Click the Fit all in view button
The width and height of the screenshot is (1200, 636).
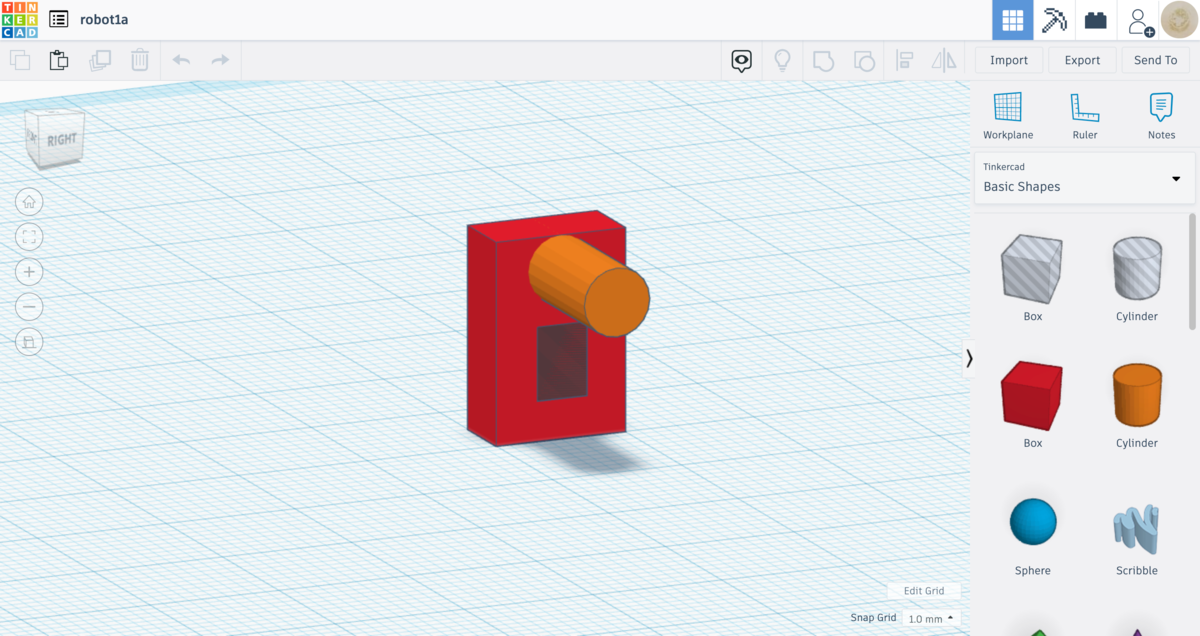pos(29,237)
